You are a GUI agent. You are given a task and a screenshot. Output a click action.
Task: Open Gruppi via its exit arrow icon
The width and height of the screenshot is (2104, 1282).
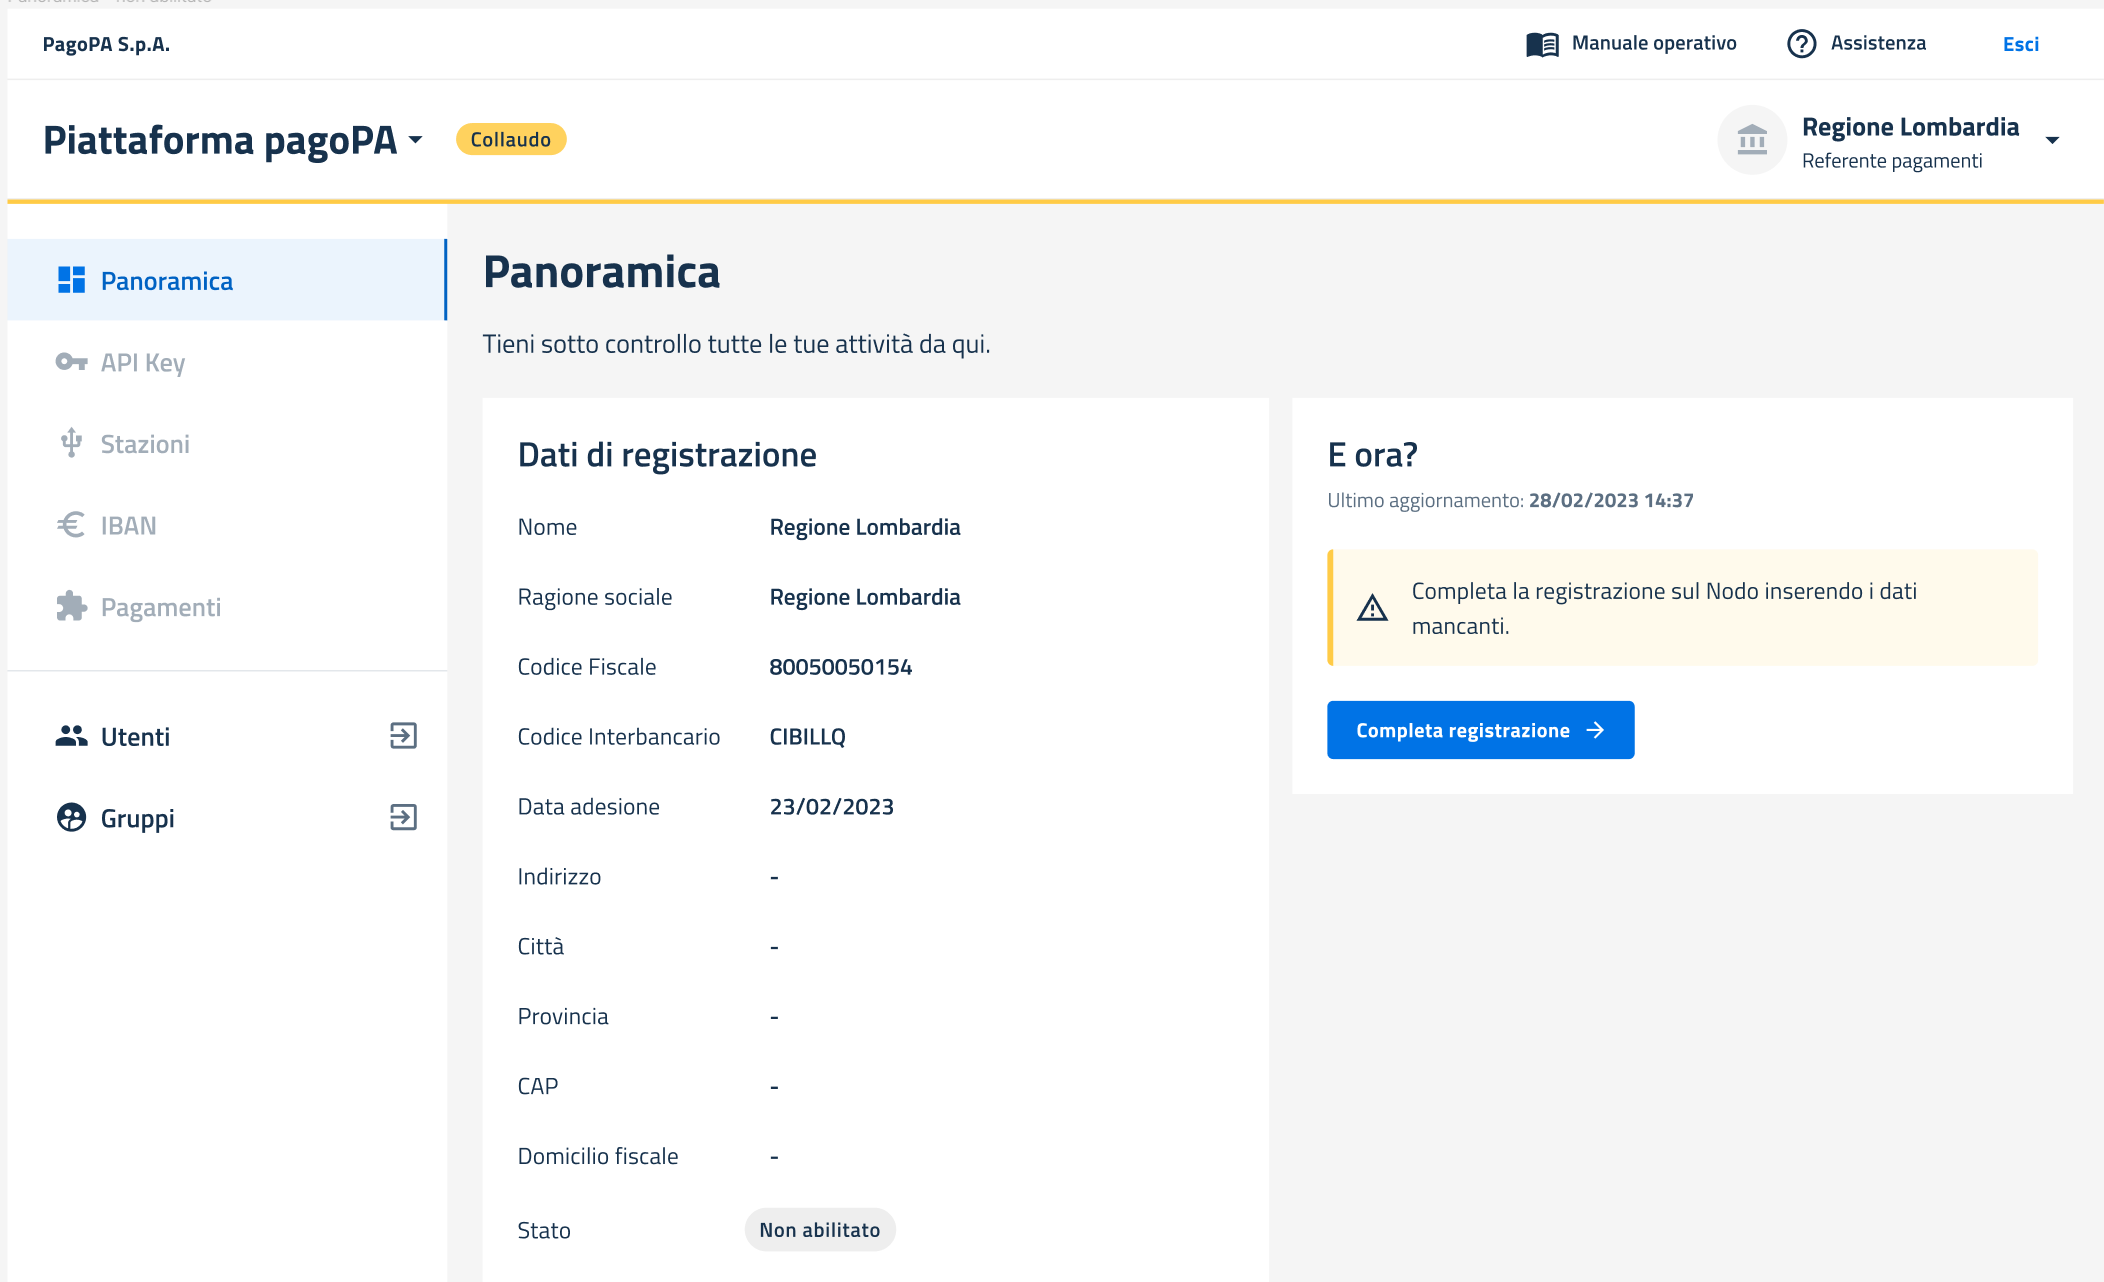[x=403, y=818]
